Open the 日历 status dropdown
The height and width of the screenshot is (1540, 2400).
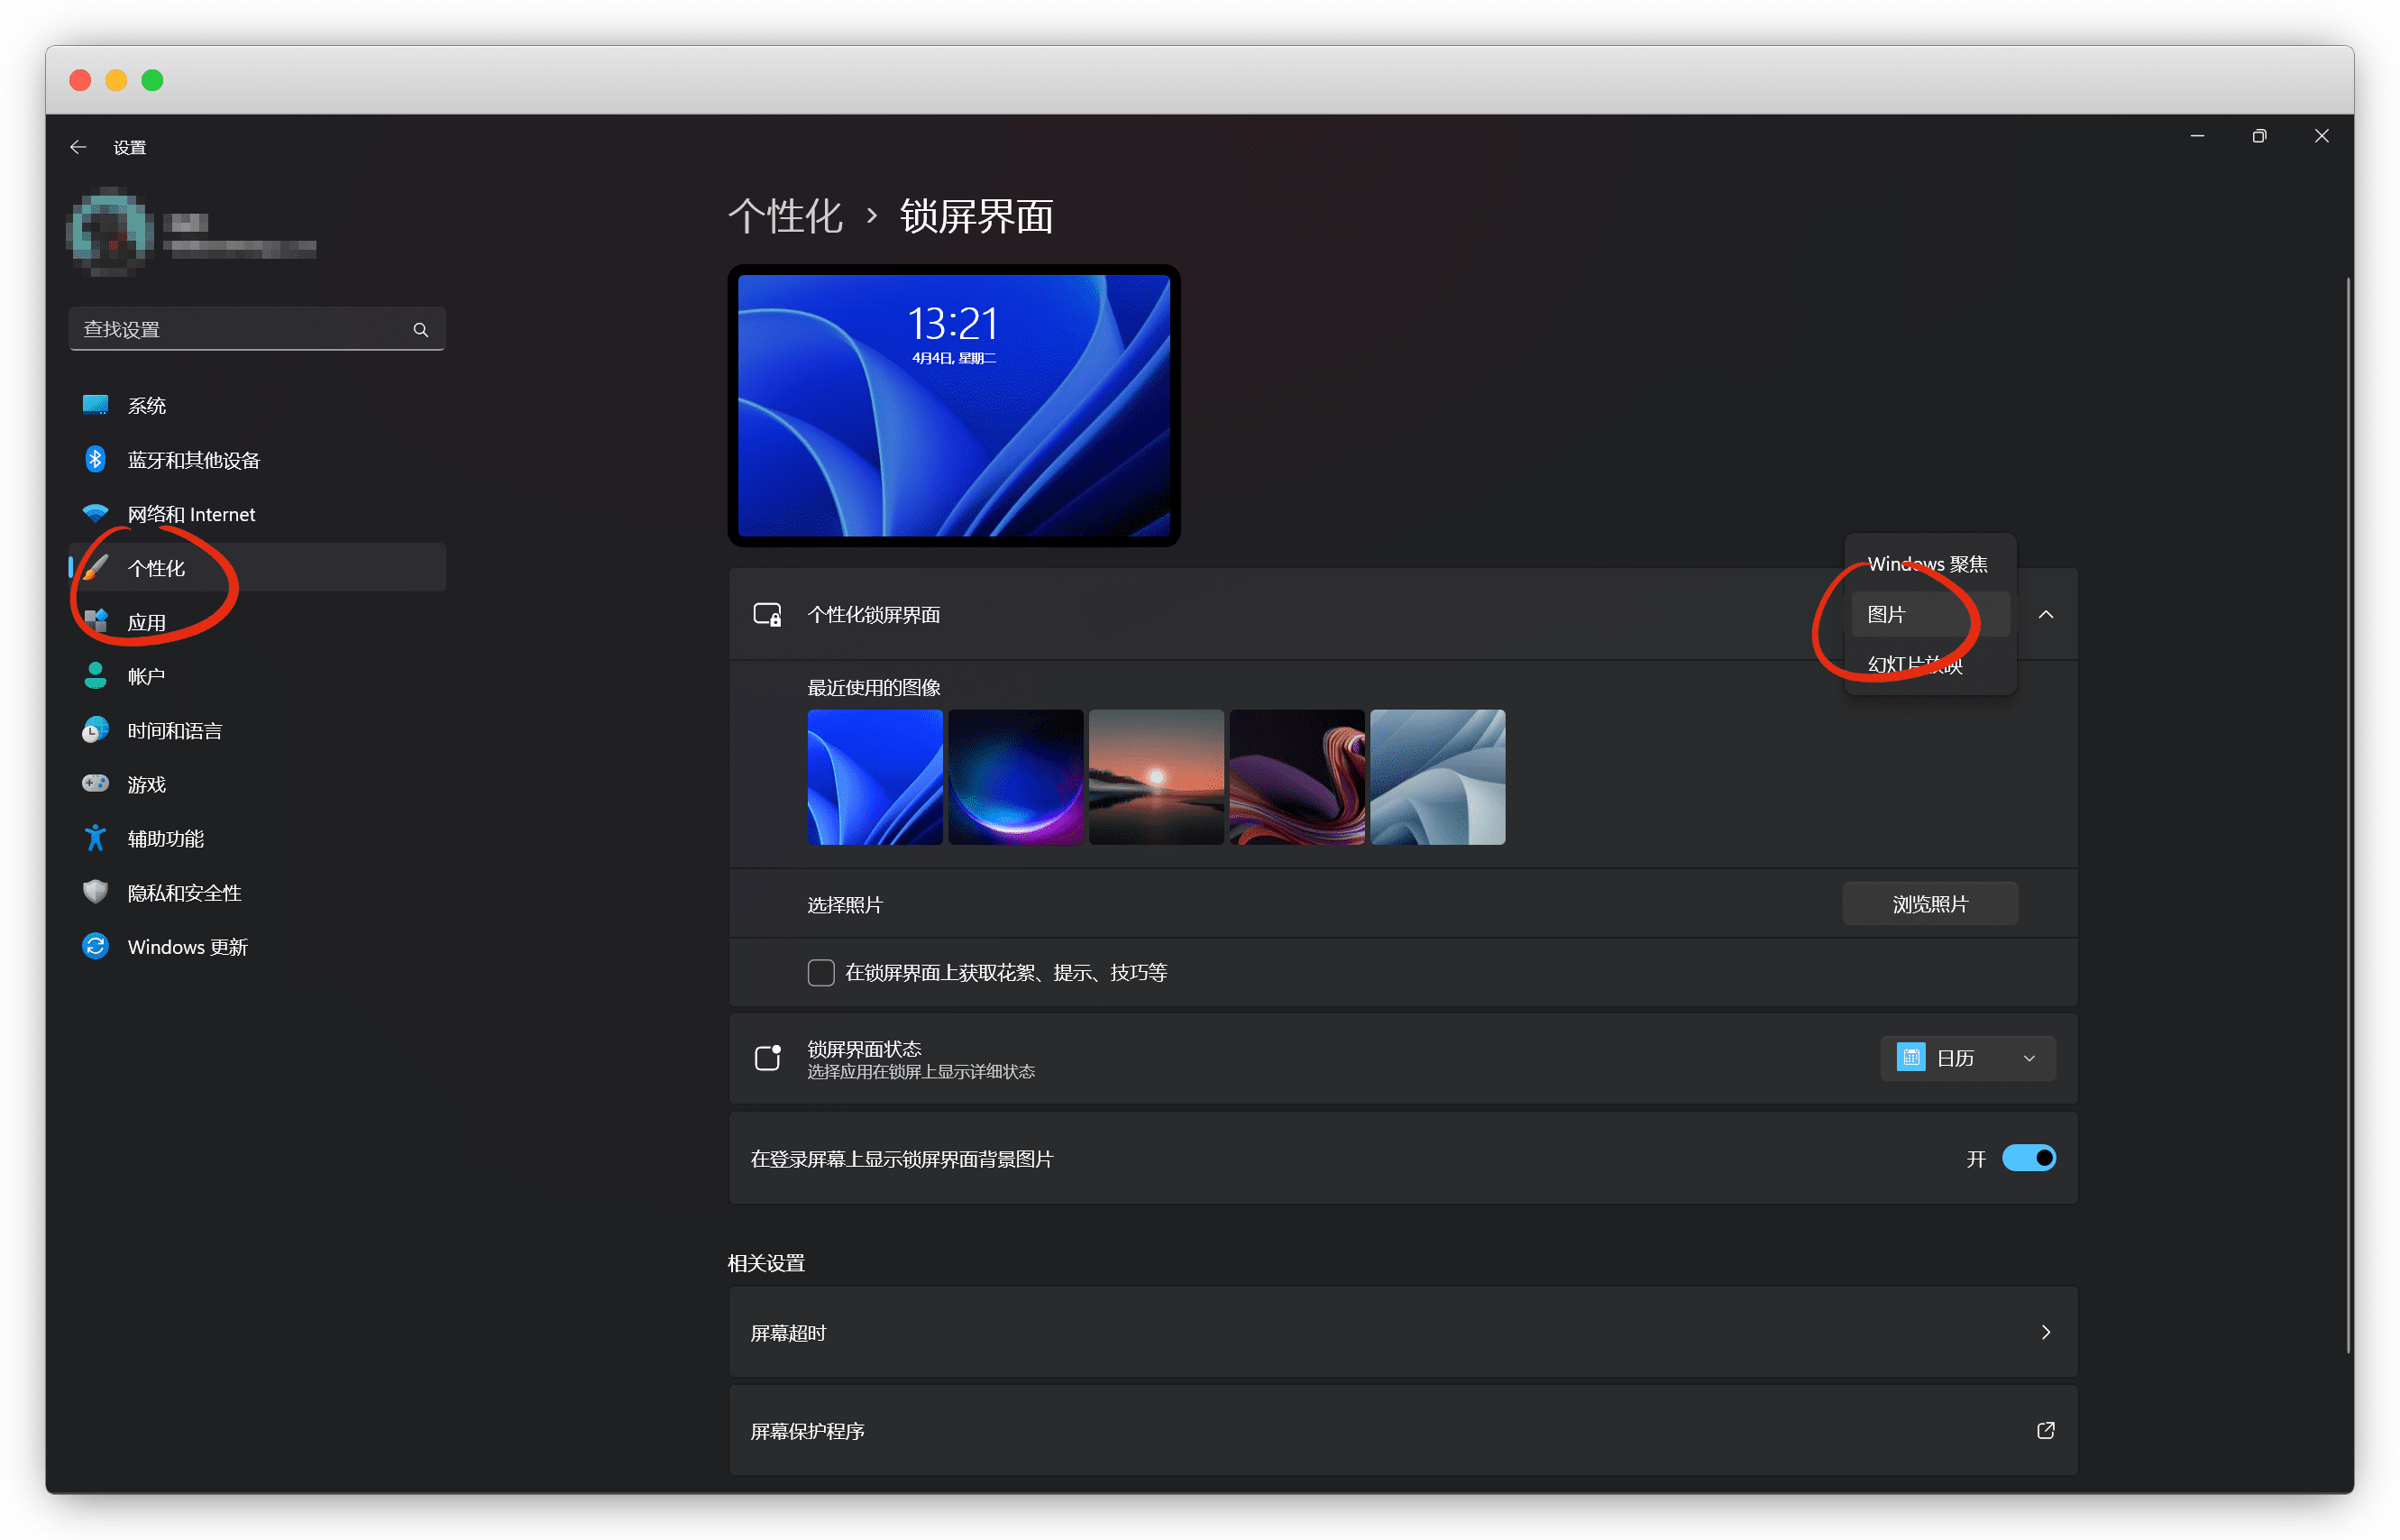click(1967, 1058)
